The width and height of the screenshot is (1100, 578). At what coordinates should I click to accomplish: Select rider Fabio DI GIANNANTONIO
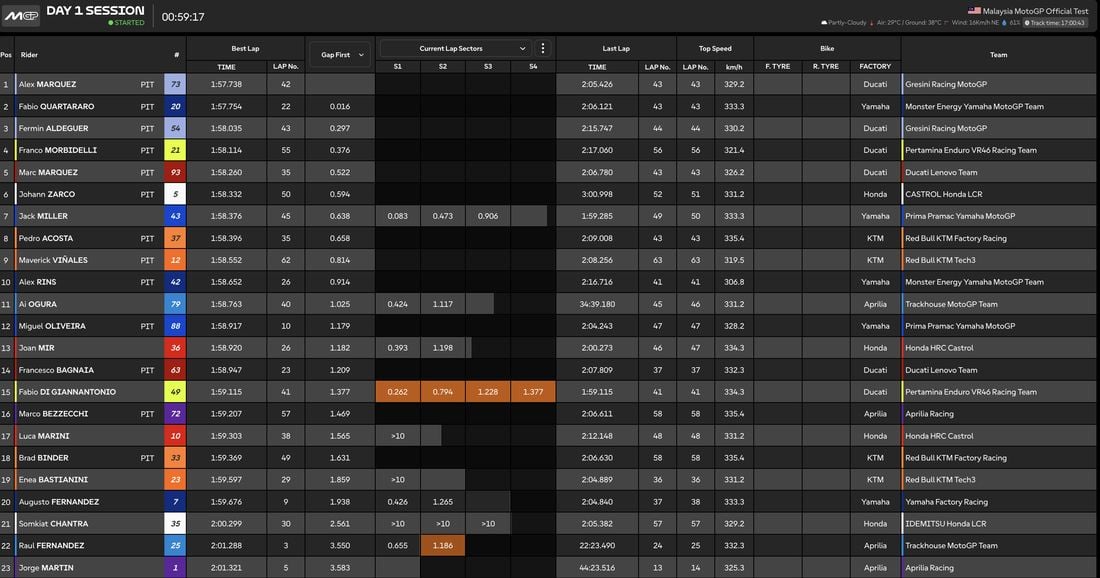point(67,392)
